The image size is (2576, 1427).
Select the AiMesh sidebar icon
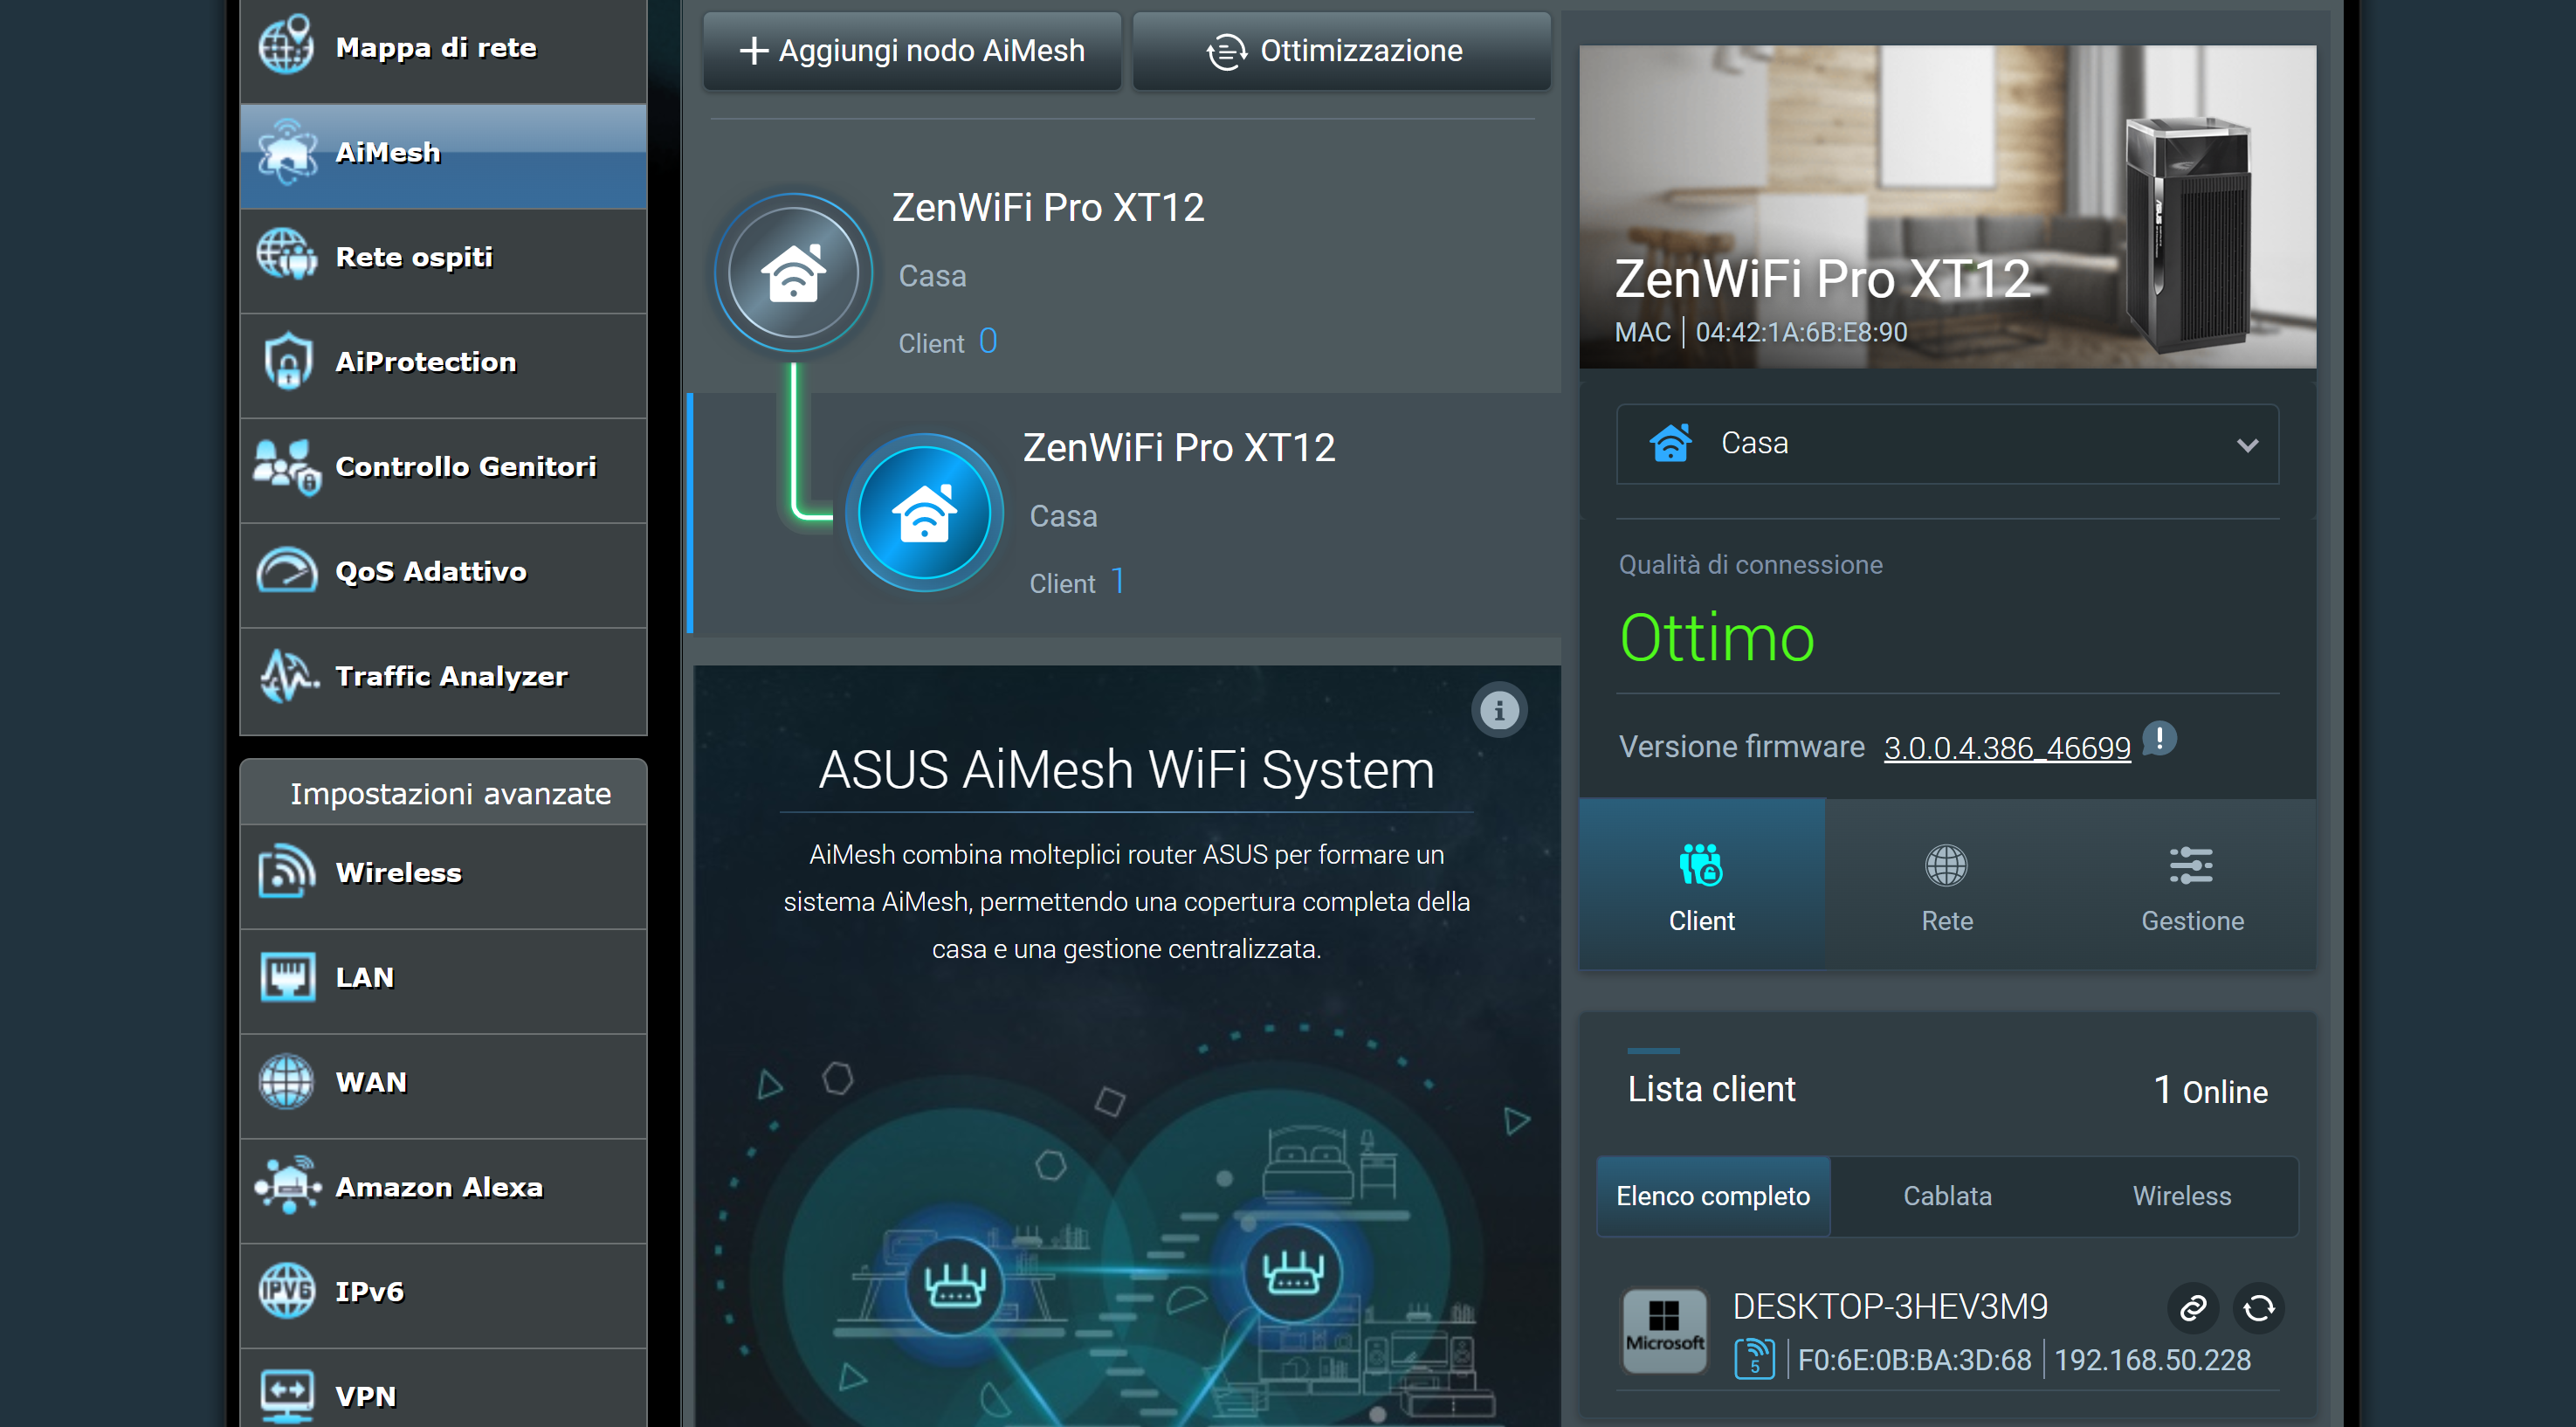coord(286,152)
